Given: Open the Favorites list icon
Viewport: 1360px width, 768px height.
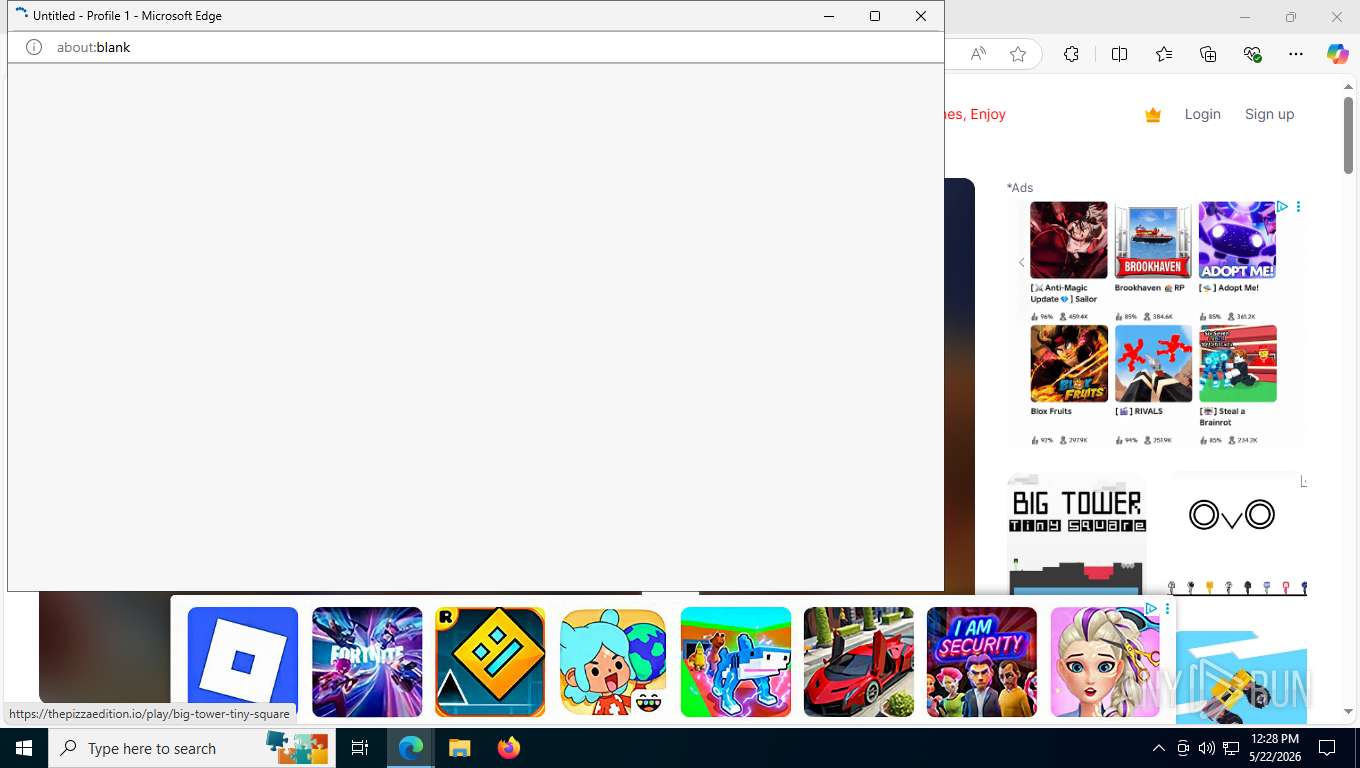Looking at the screenshot, I should point(1164,54).
